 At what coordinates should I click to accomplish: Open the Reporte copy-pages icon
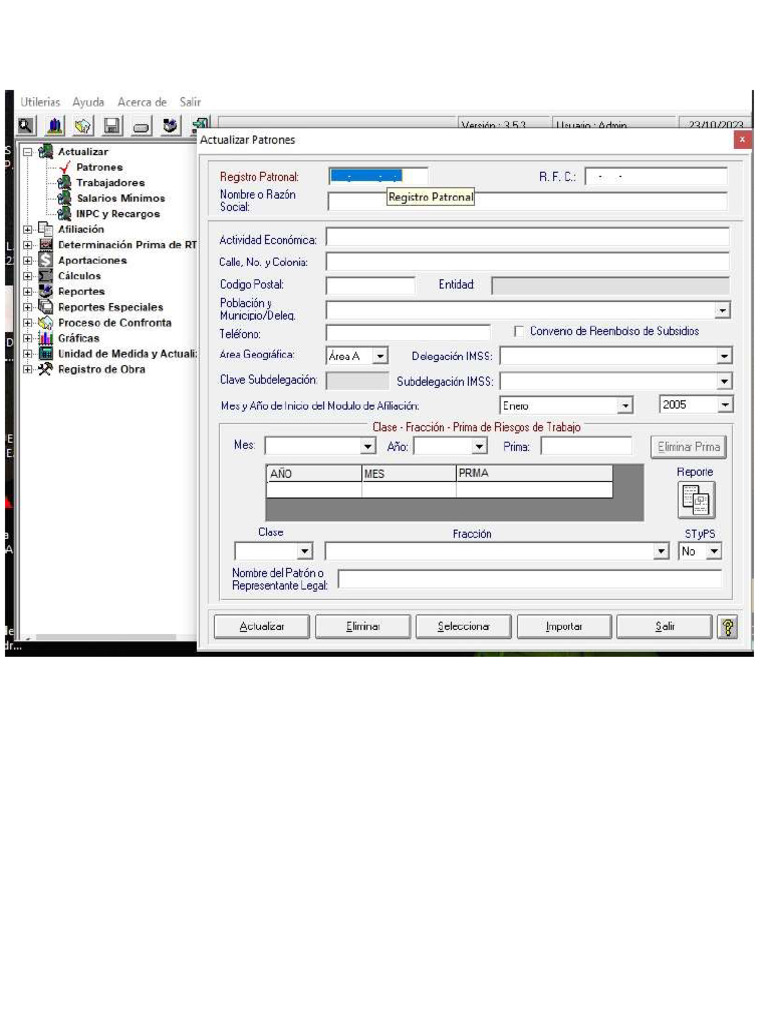(696, 500)
